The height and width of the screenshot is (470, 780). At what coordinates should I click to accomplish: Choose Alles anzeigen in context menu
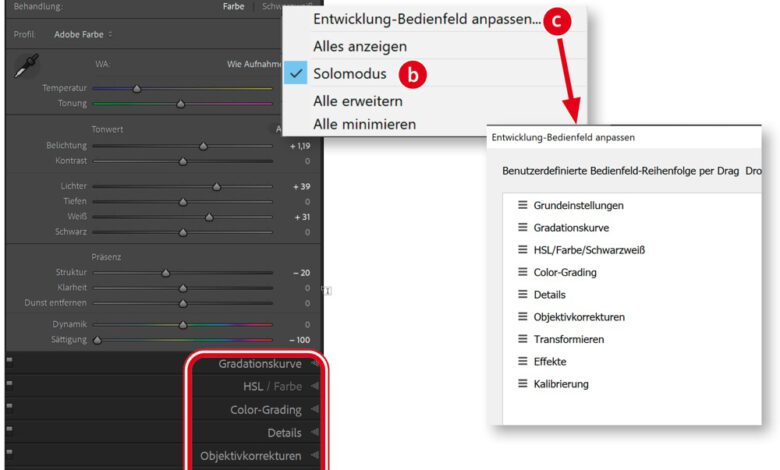[360, 46]
